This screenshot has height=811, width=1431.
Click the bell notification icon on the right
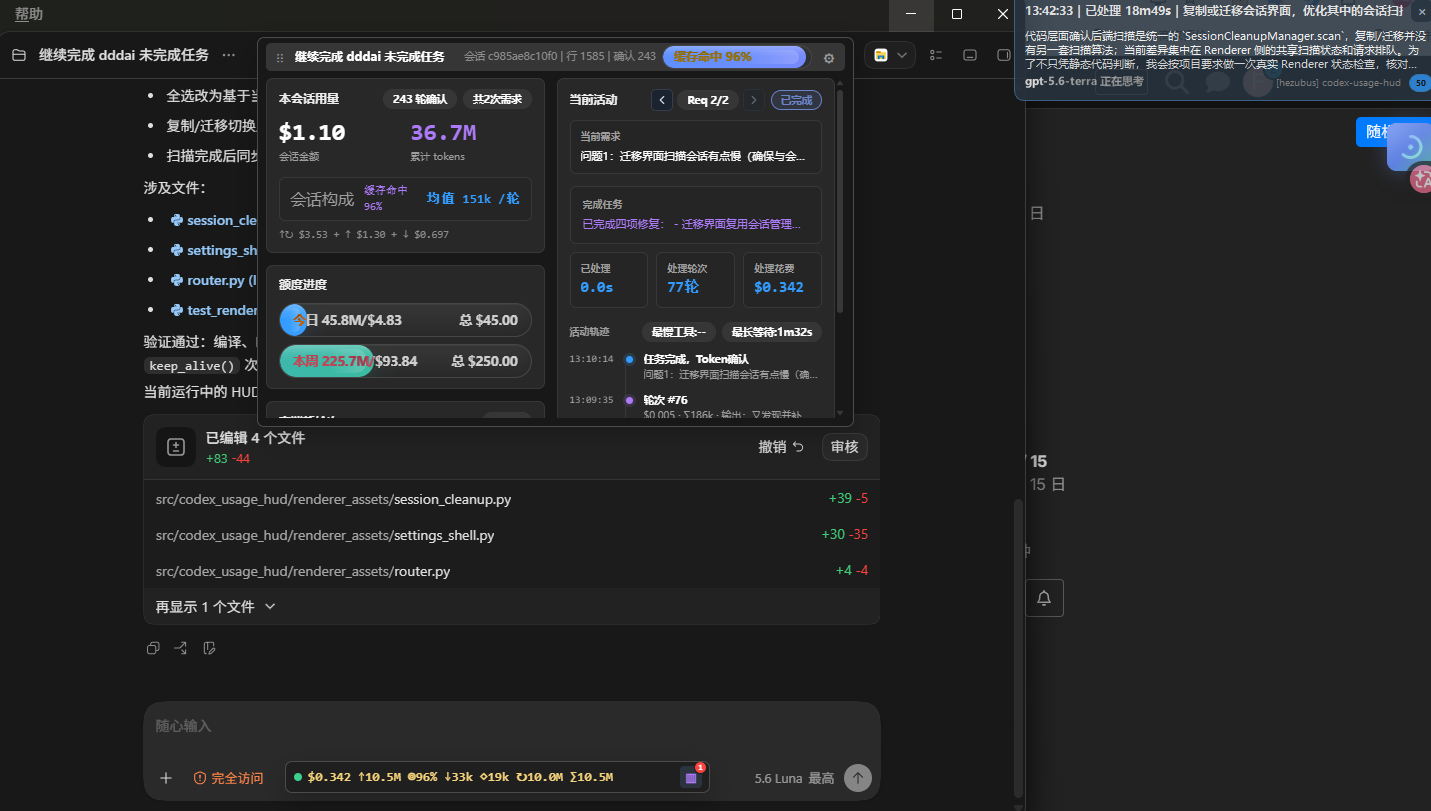coord(1044,598)
